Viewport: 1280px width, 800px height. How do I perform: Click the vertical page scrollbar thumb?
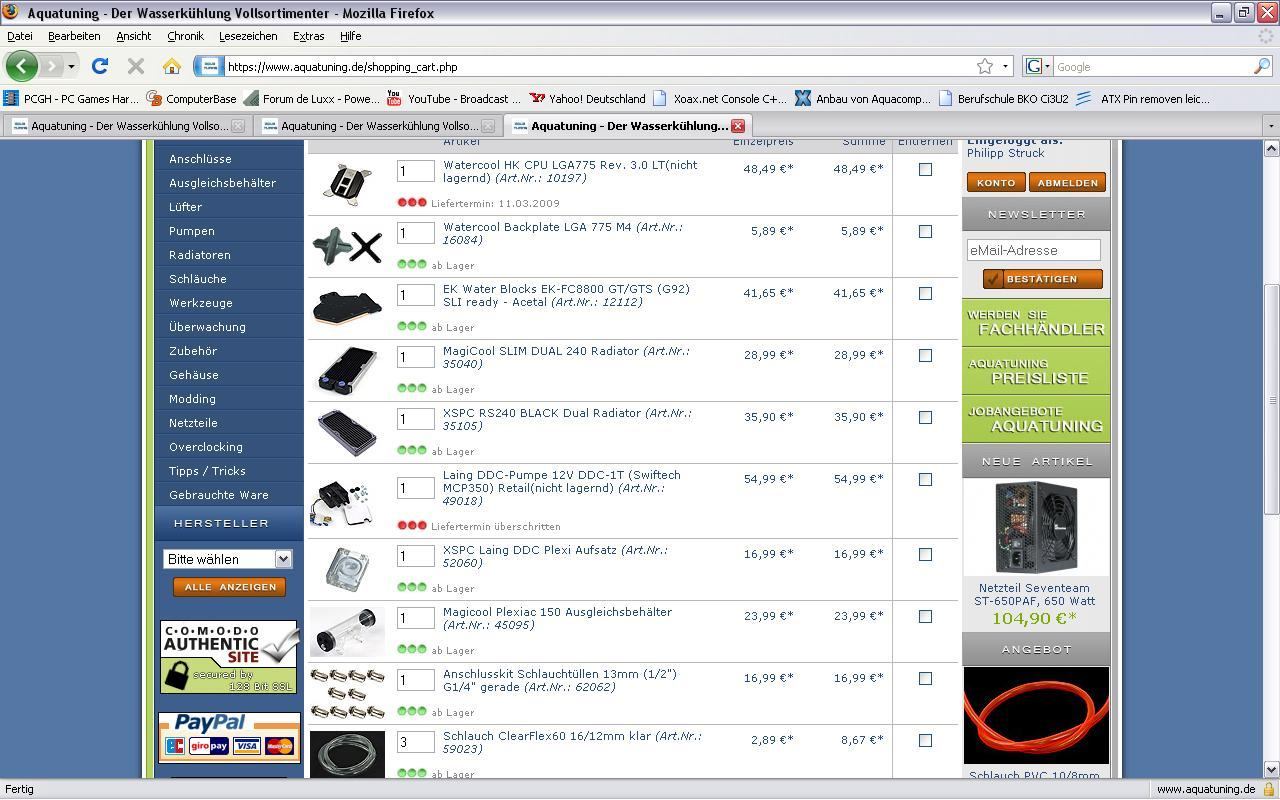coord(1271,400)
